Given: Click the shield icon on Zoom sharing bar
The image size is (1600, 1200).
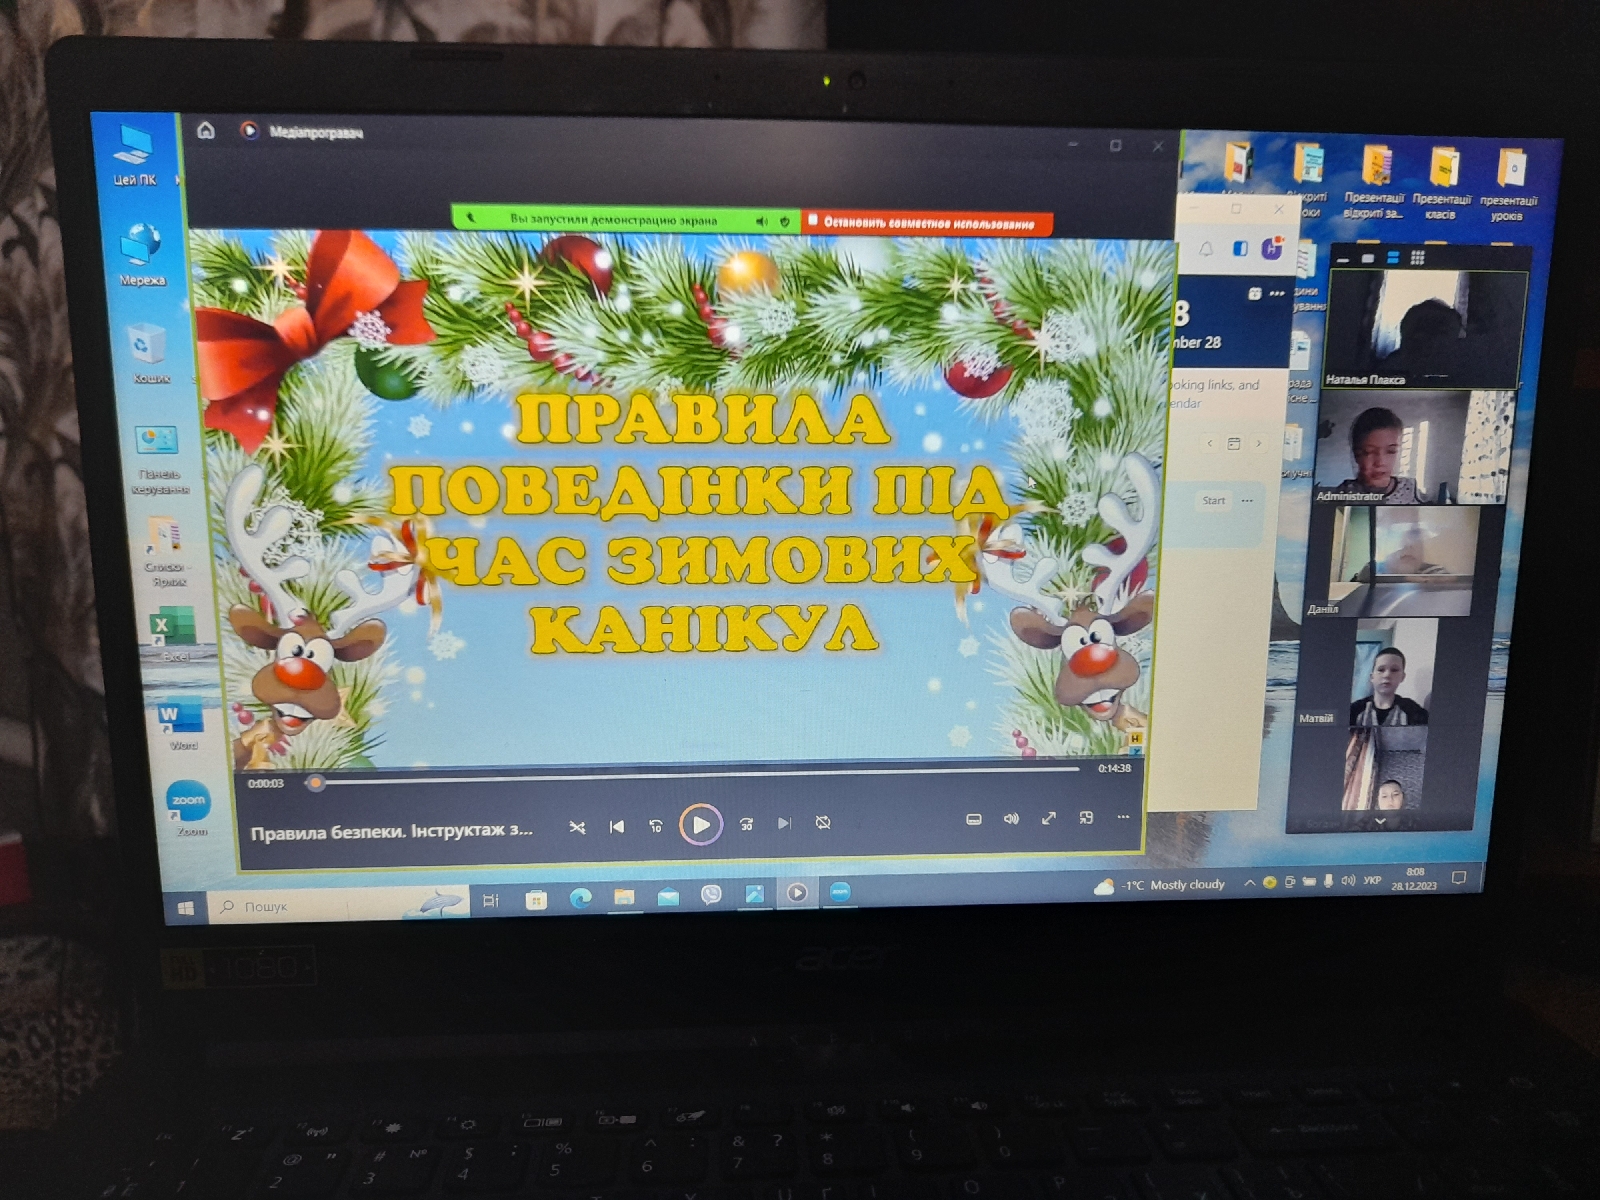Looking at the screenshot, I should [785, 221].
